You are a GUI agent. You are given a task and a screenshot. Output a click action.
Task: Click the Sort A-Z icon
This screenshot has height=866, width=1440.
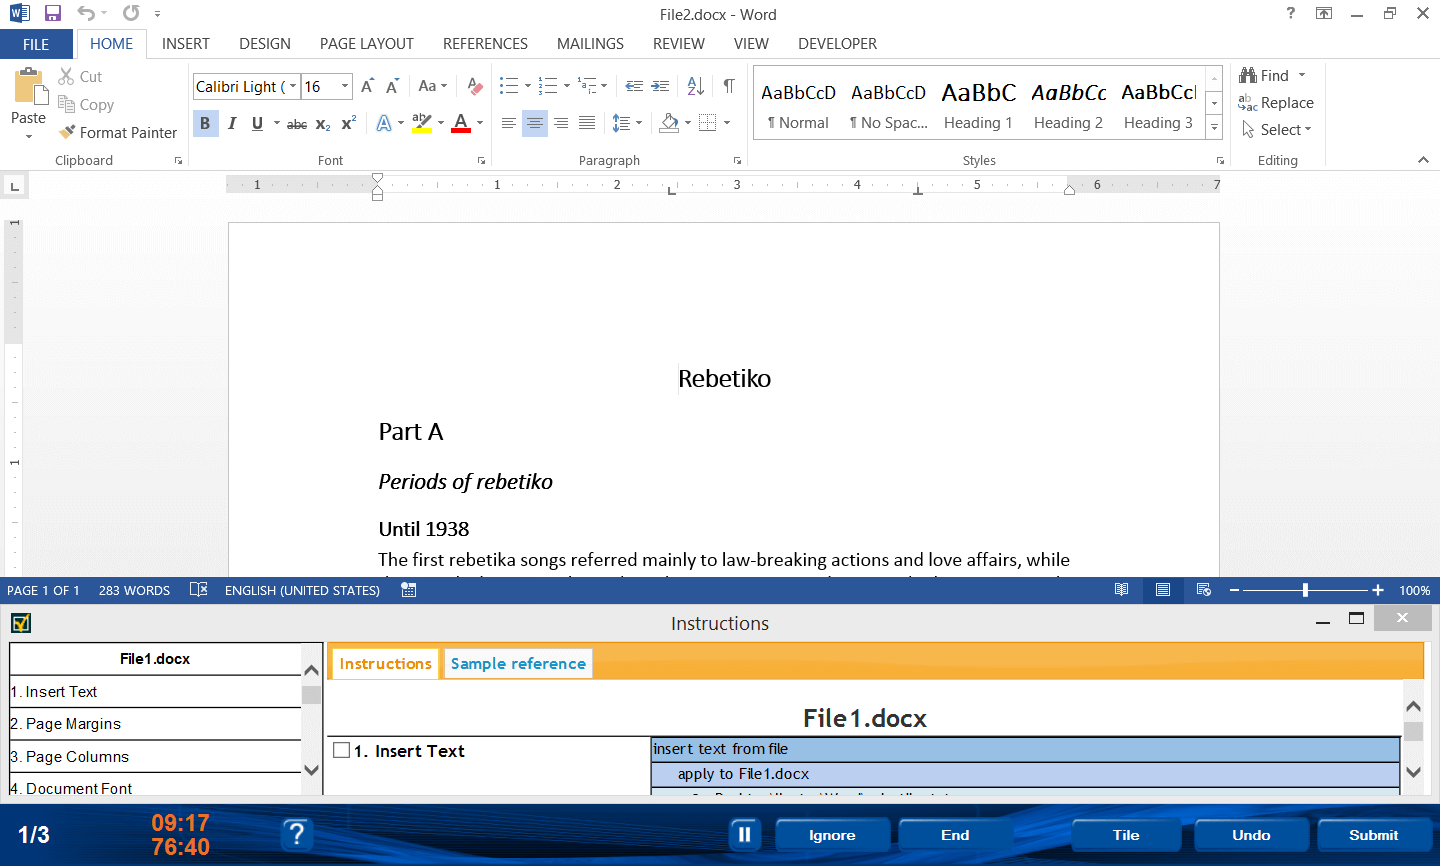pyautogui.click(x=696, y=86)
